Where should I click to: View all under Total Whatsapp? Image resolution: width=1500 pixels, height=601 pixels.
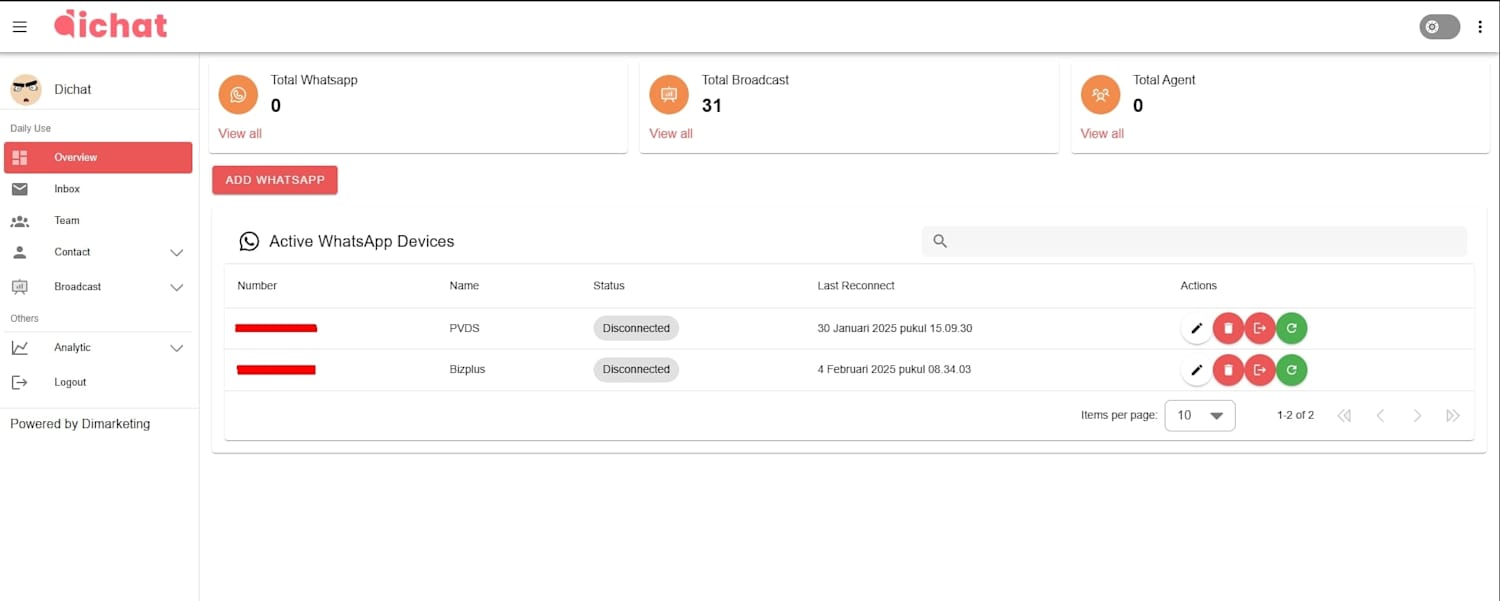(240, 133)
